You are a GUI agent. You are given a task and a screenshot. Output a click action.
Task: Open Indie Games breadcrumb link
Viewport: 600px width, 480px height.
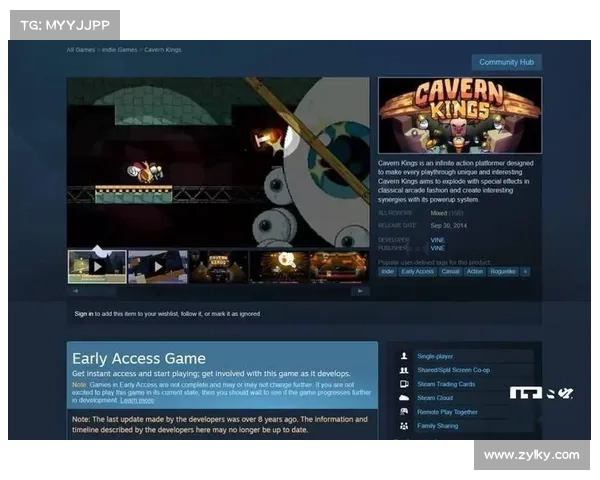pyautogui.click(x=119, y=50)
